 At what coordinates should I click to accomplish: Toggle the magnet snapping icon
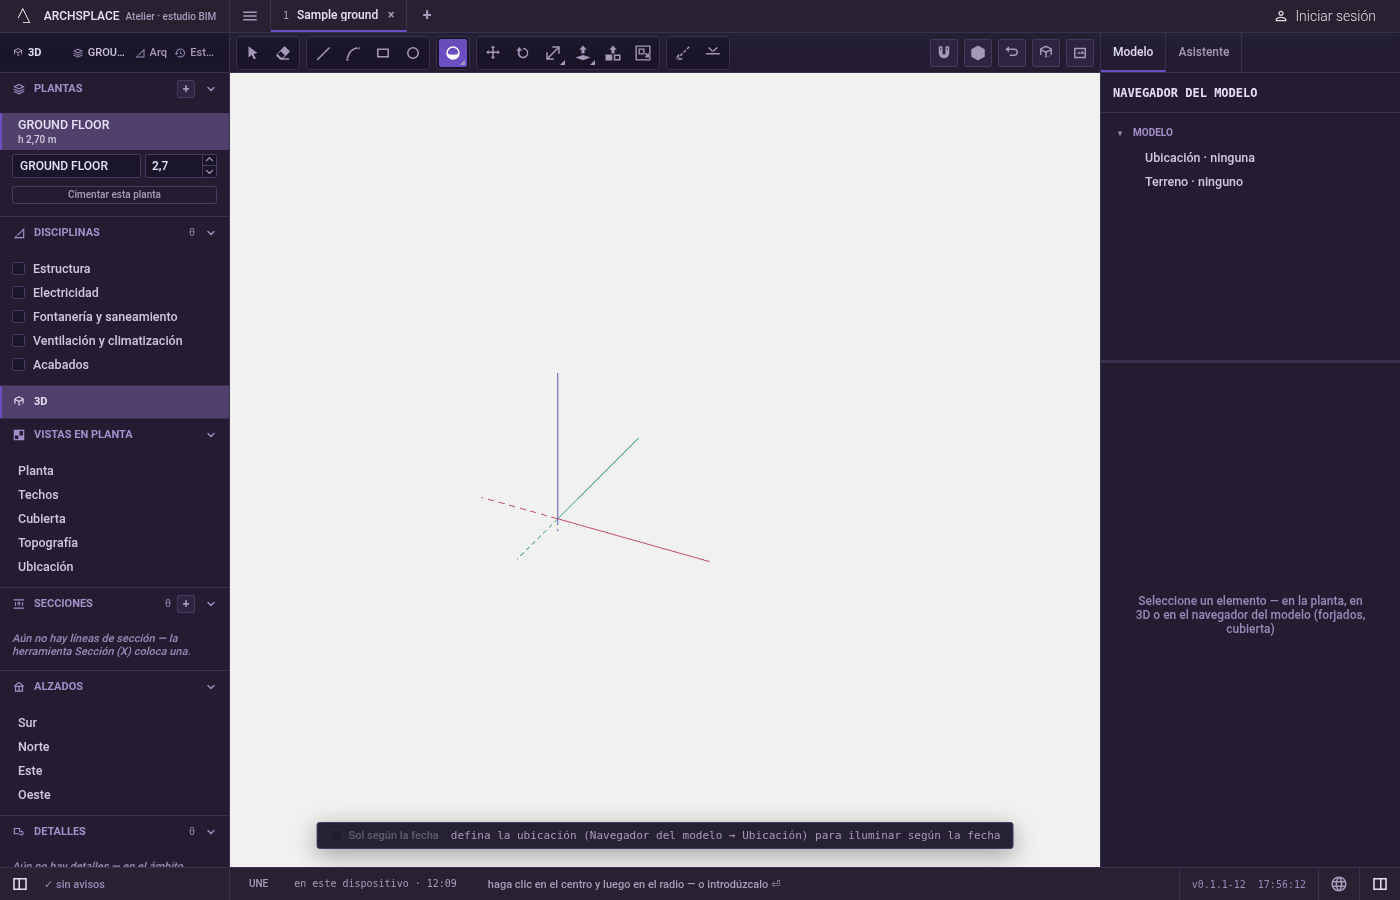[944, 53]
